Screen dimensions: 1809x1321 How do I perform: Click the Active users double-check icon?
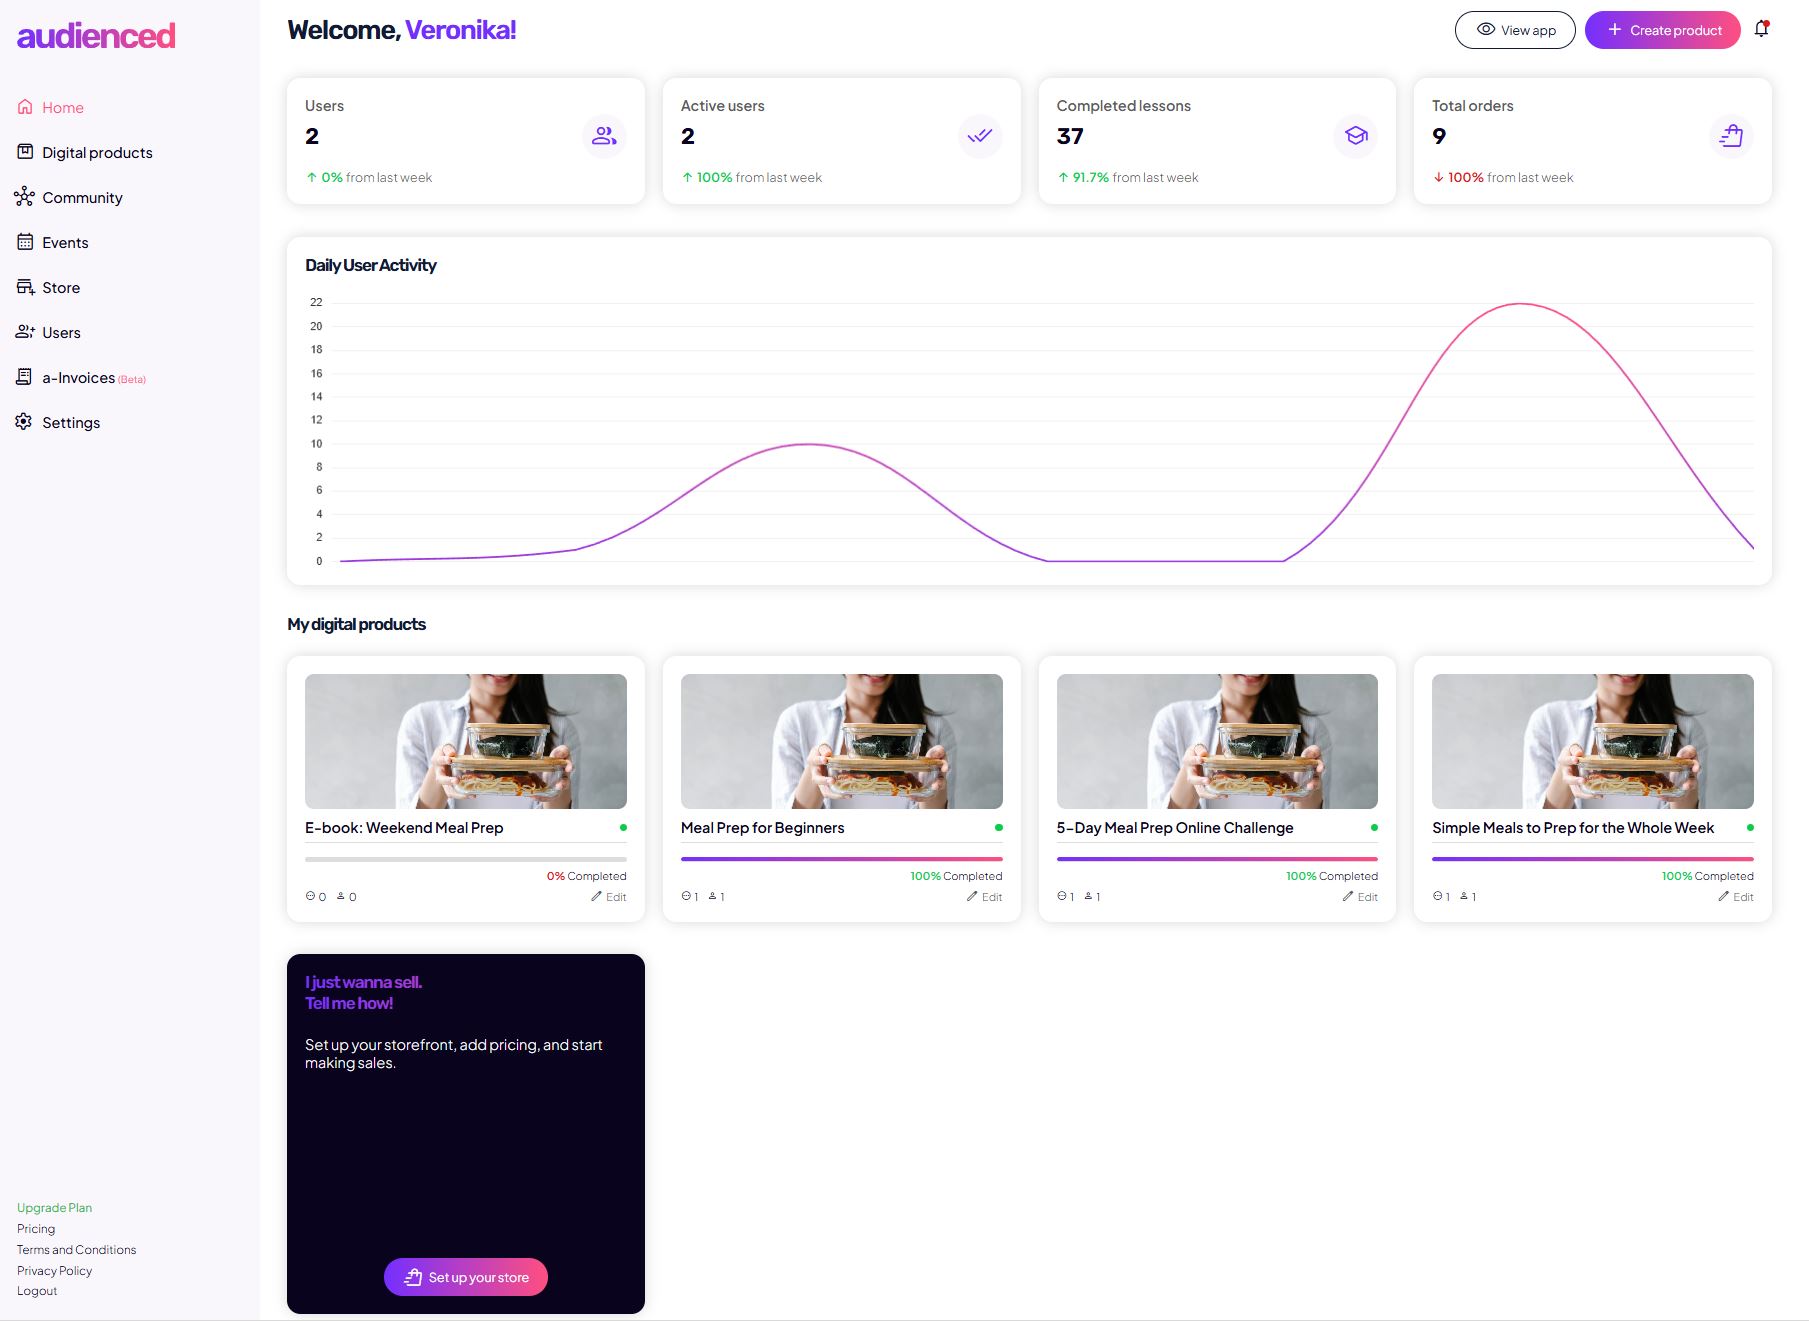click(979, 136)
